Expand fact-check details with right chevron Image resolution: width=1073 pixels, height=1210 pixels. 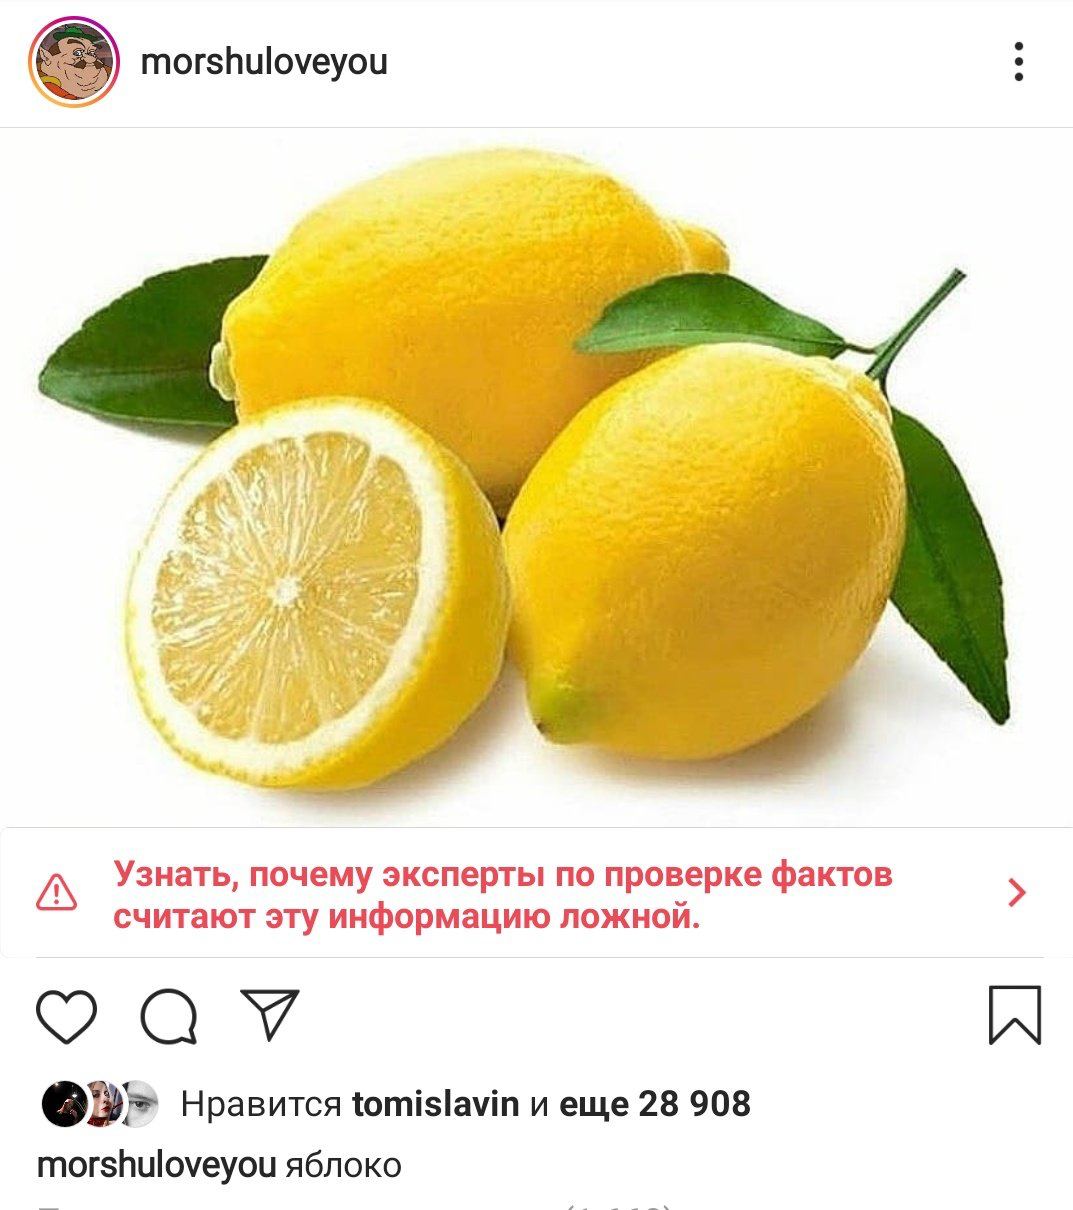pos(1017,893)
